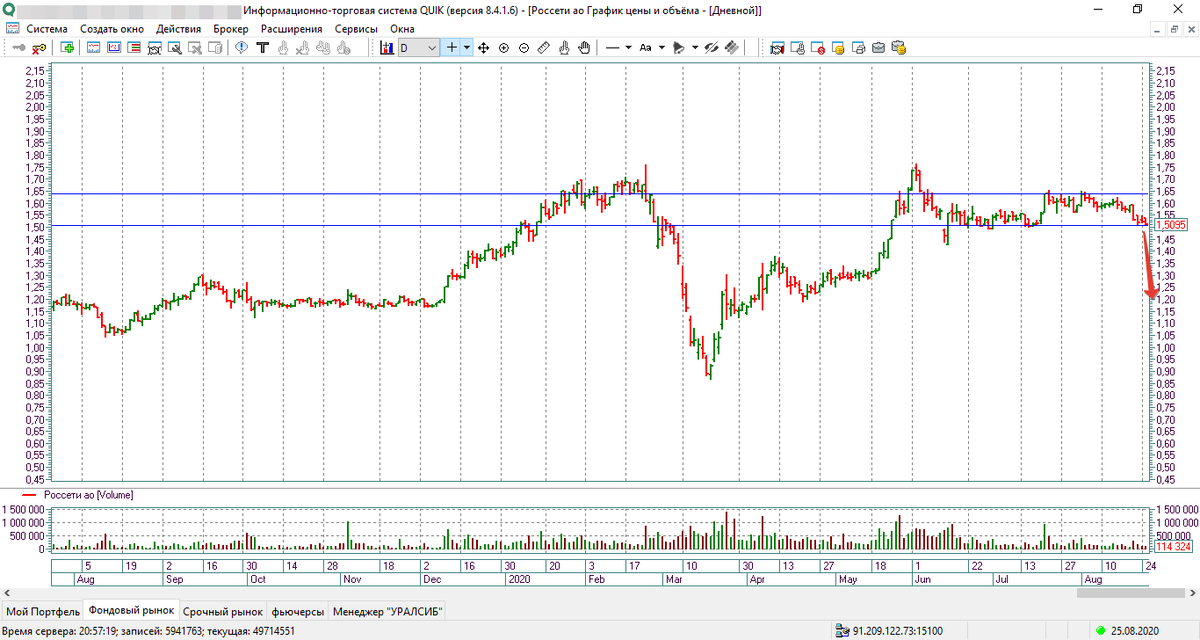The image size is (1200, 640).
Task: Click the red list table icon
Action: 133,47
